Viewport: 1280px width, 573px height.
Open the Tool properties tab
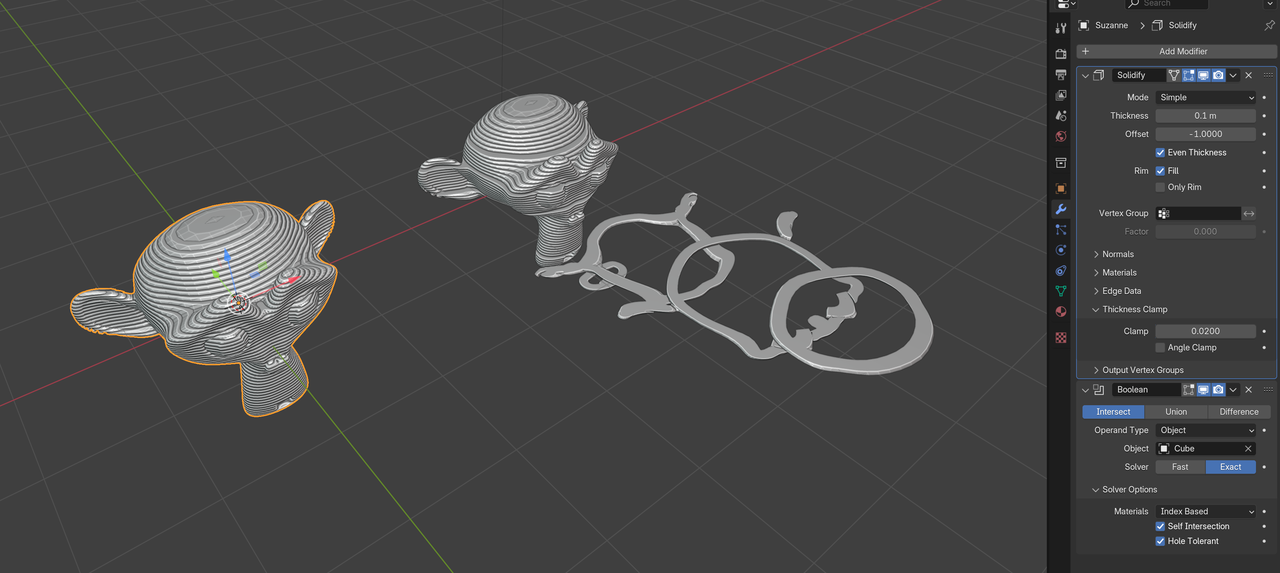(1061, 28)
